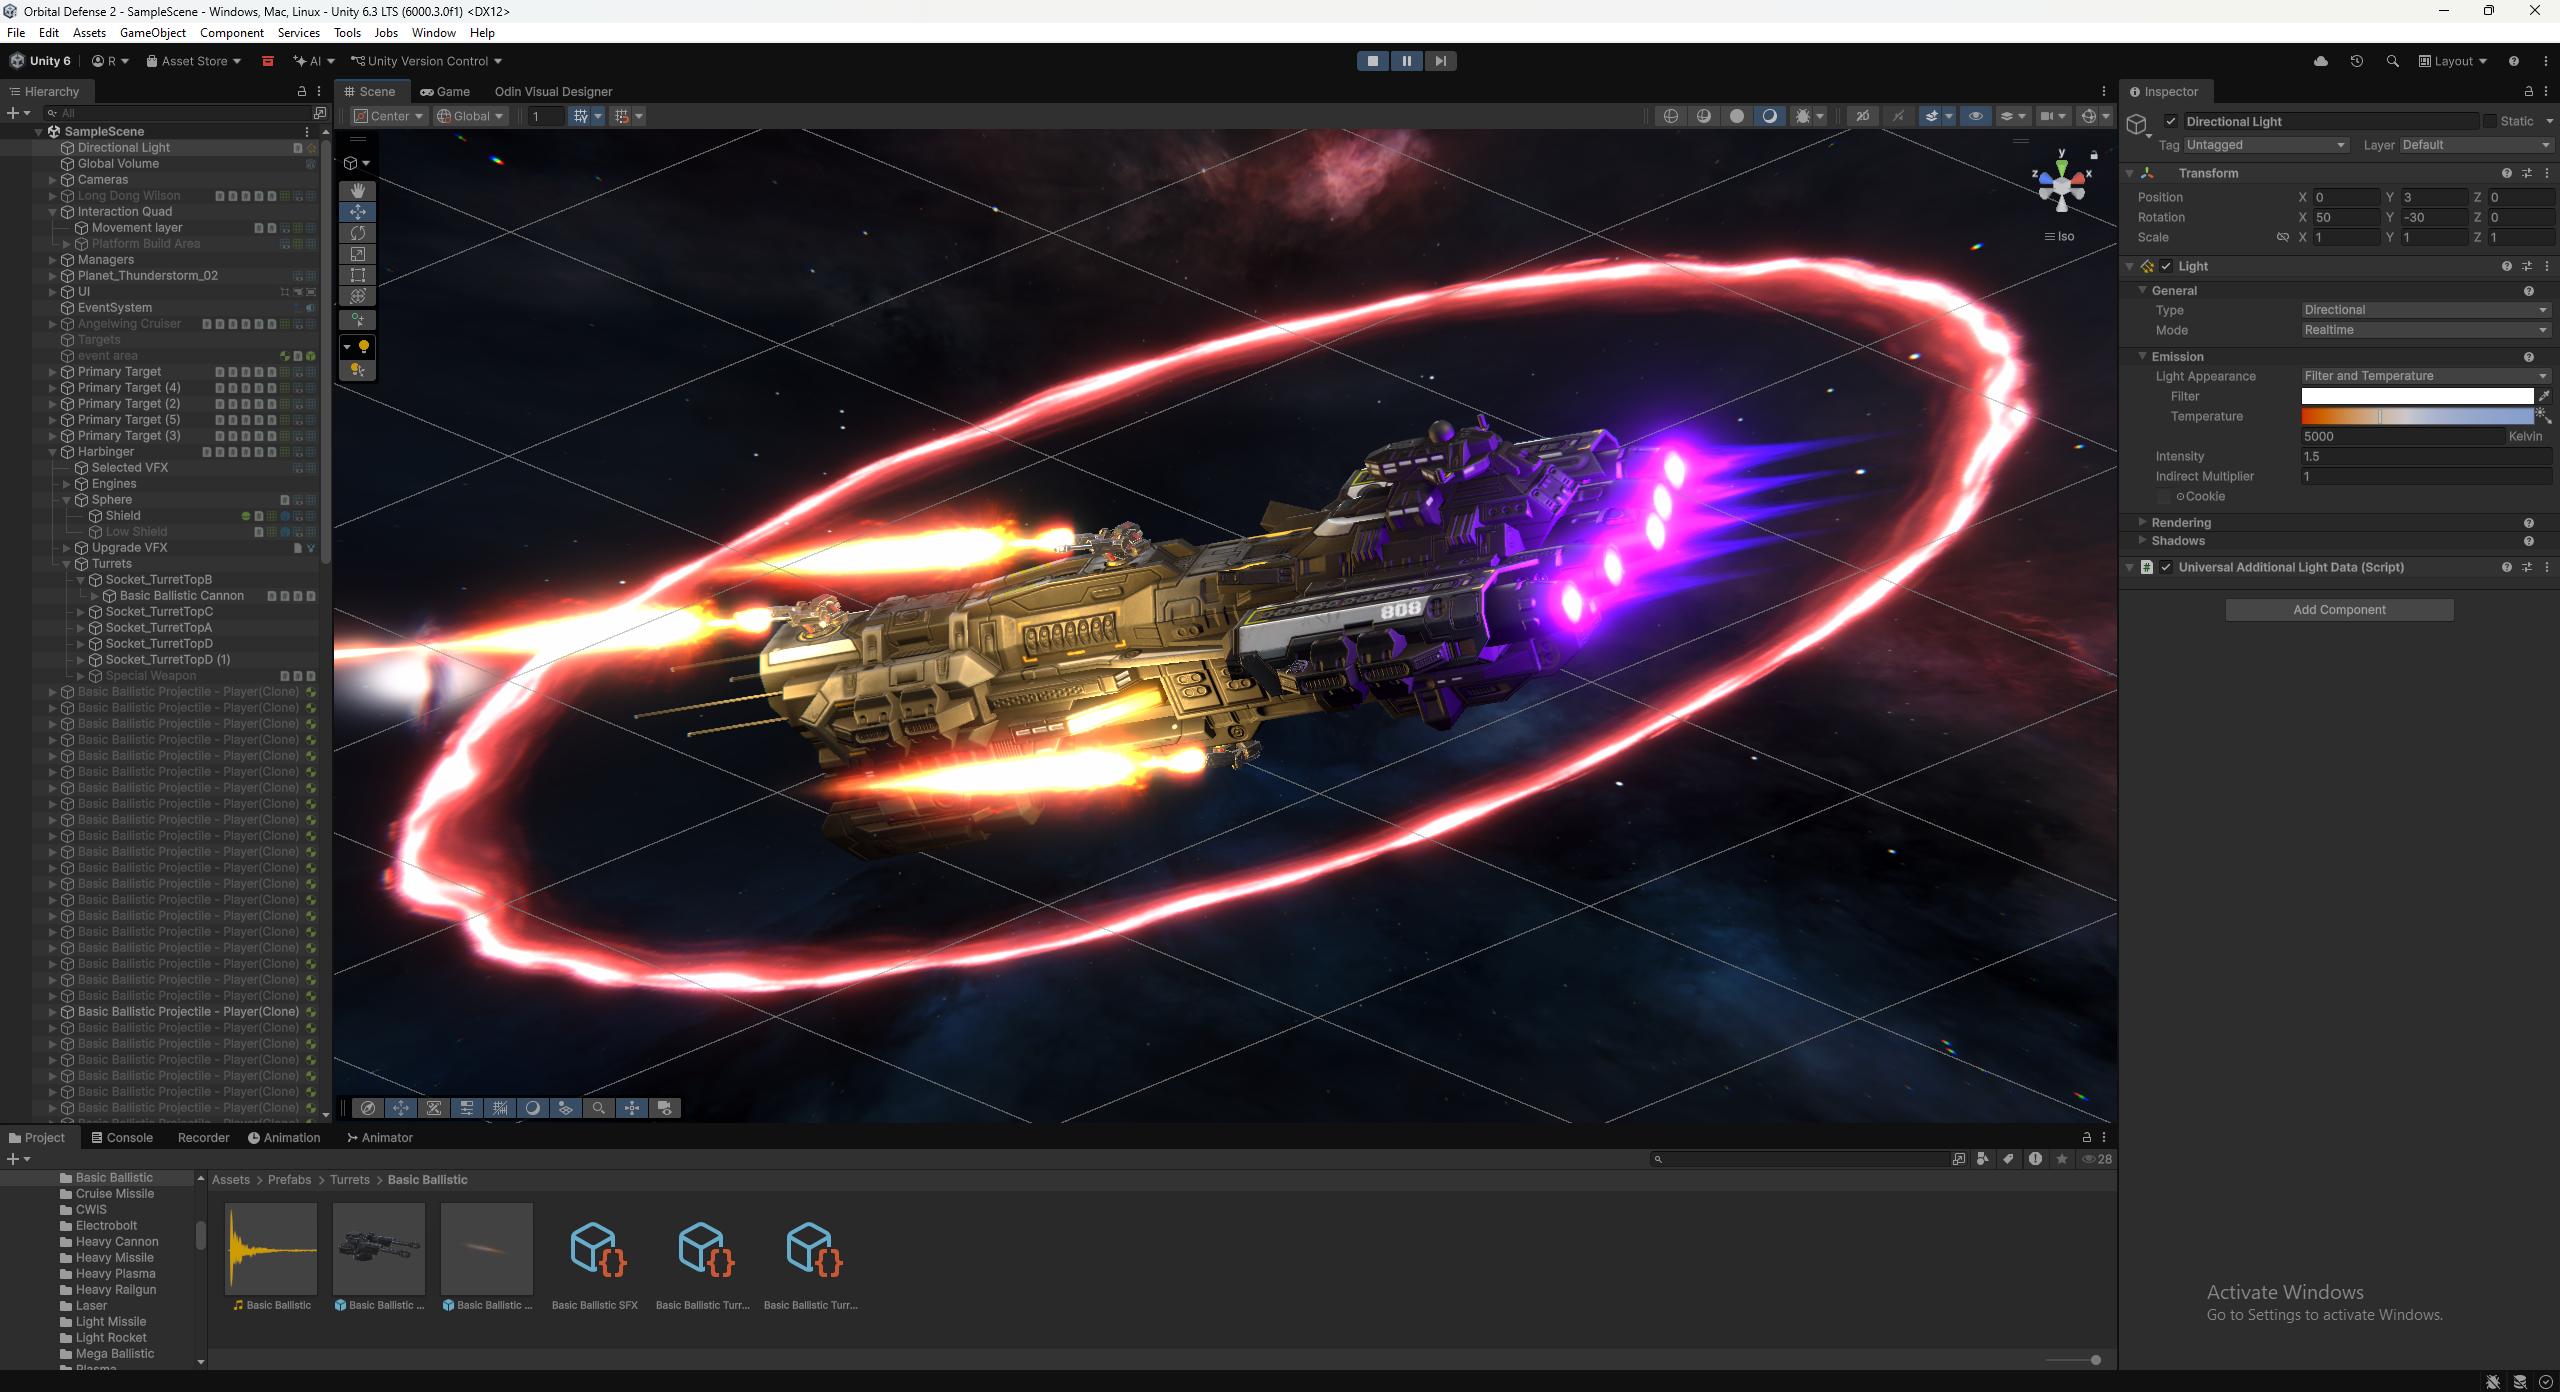Image resolution: width=2560 pixels, height=1392 pixels.
Task: Open the GameObject menu
Action: pyautogui.click(x=152, y=33)
